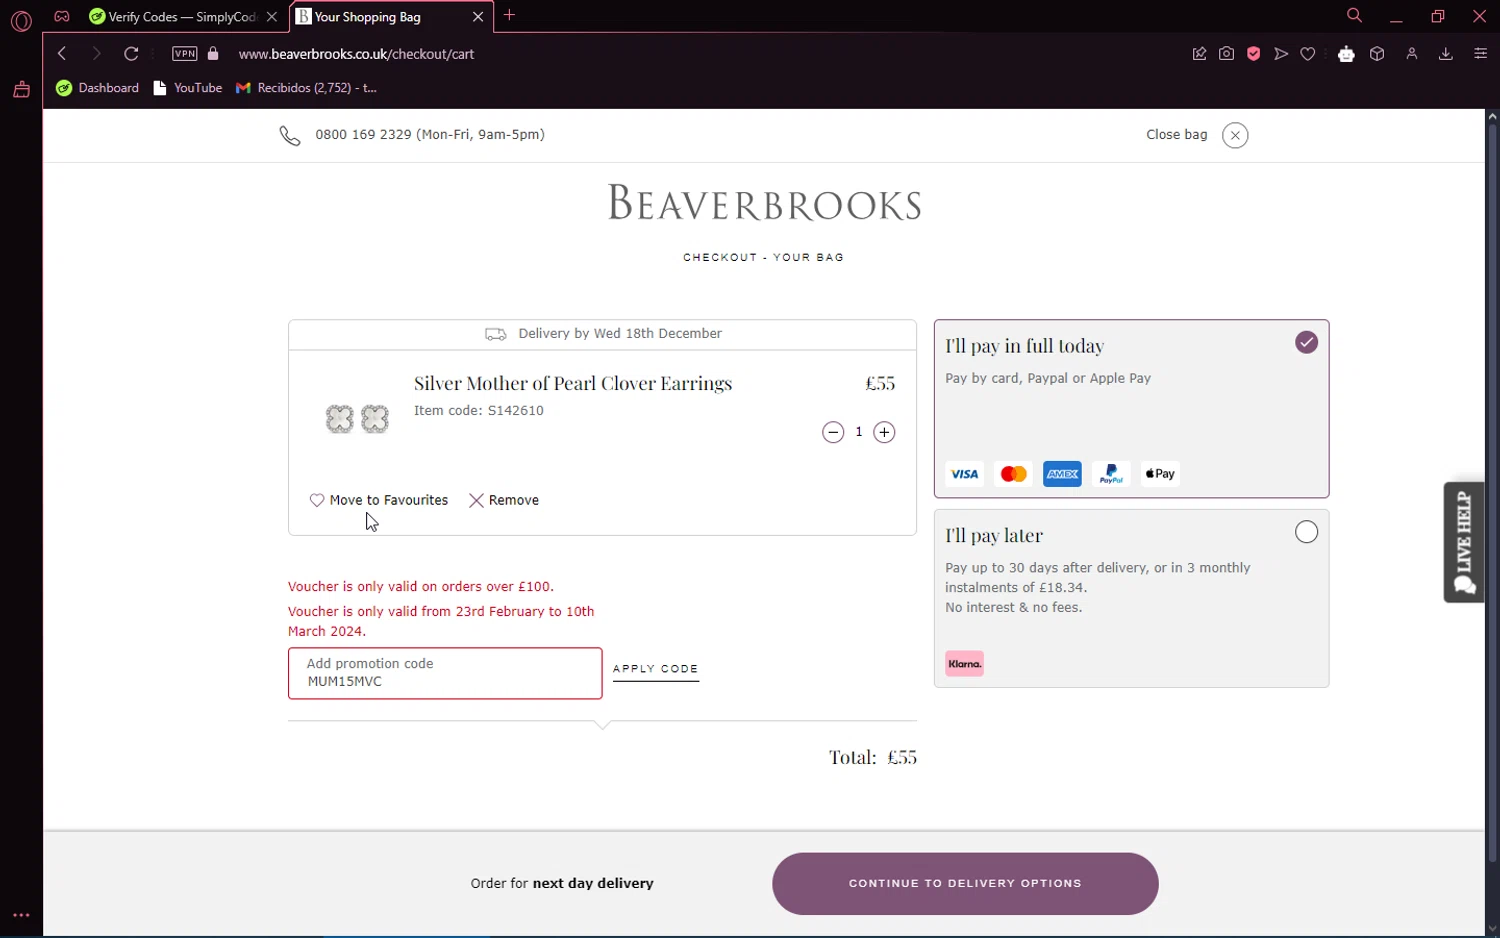This screenshot has height=938, width=1500.
Task: Apply the promotion code
Action: (x=656, y=670)
